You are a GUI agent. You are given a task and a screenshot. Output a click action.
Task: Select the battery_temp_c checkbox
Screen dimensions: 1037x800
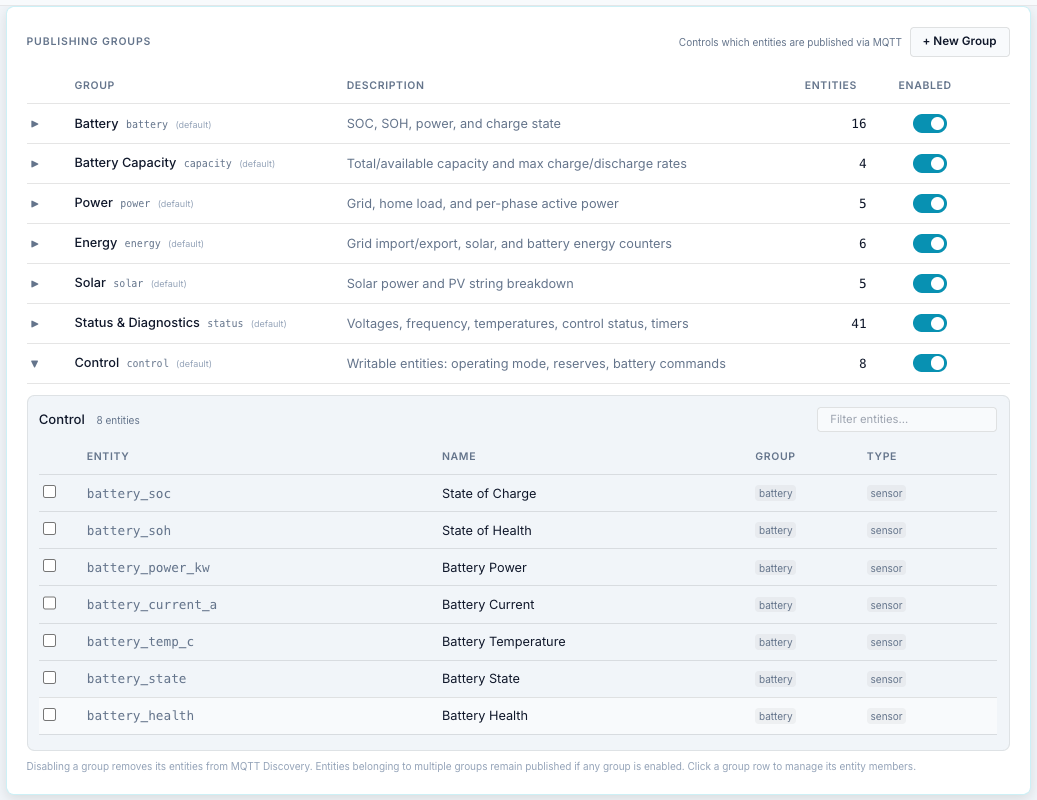pos(50,641)
